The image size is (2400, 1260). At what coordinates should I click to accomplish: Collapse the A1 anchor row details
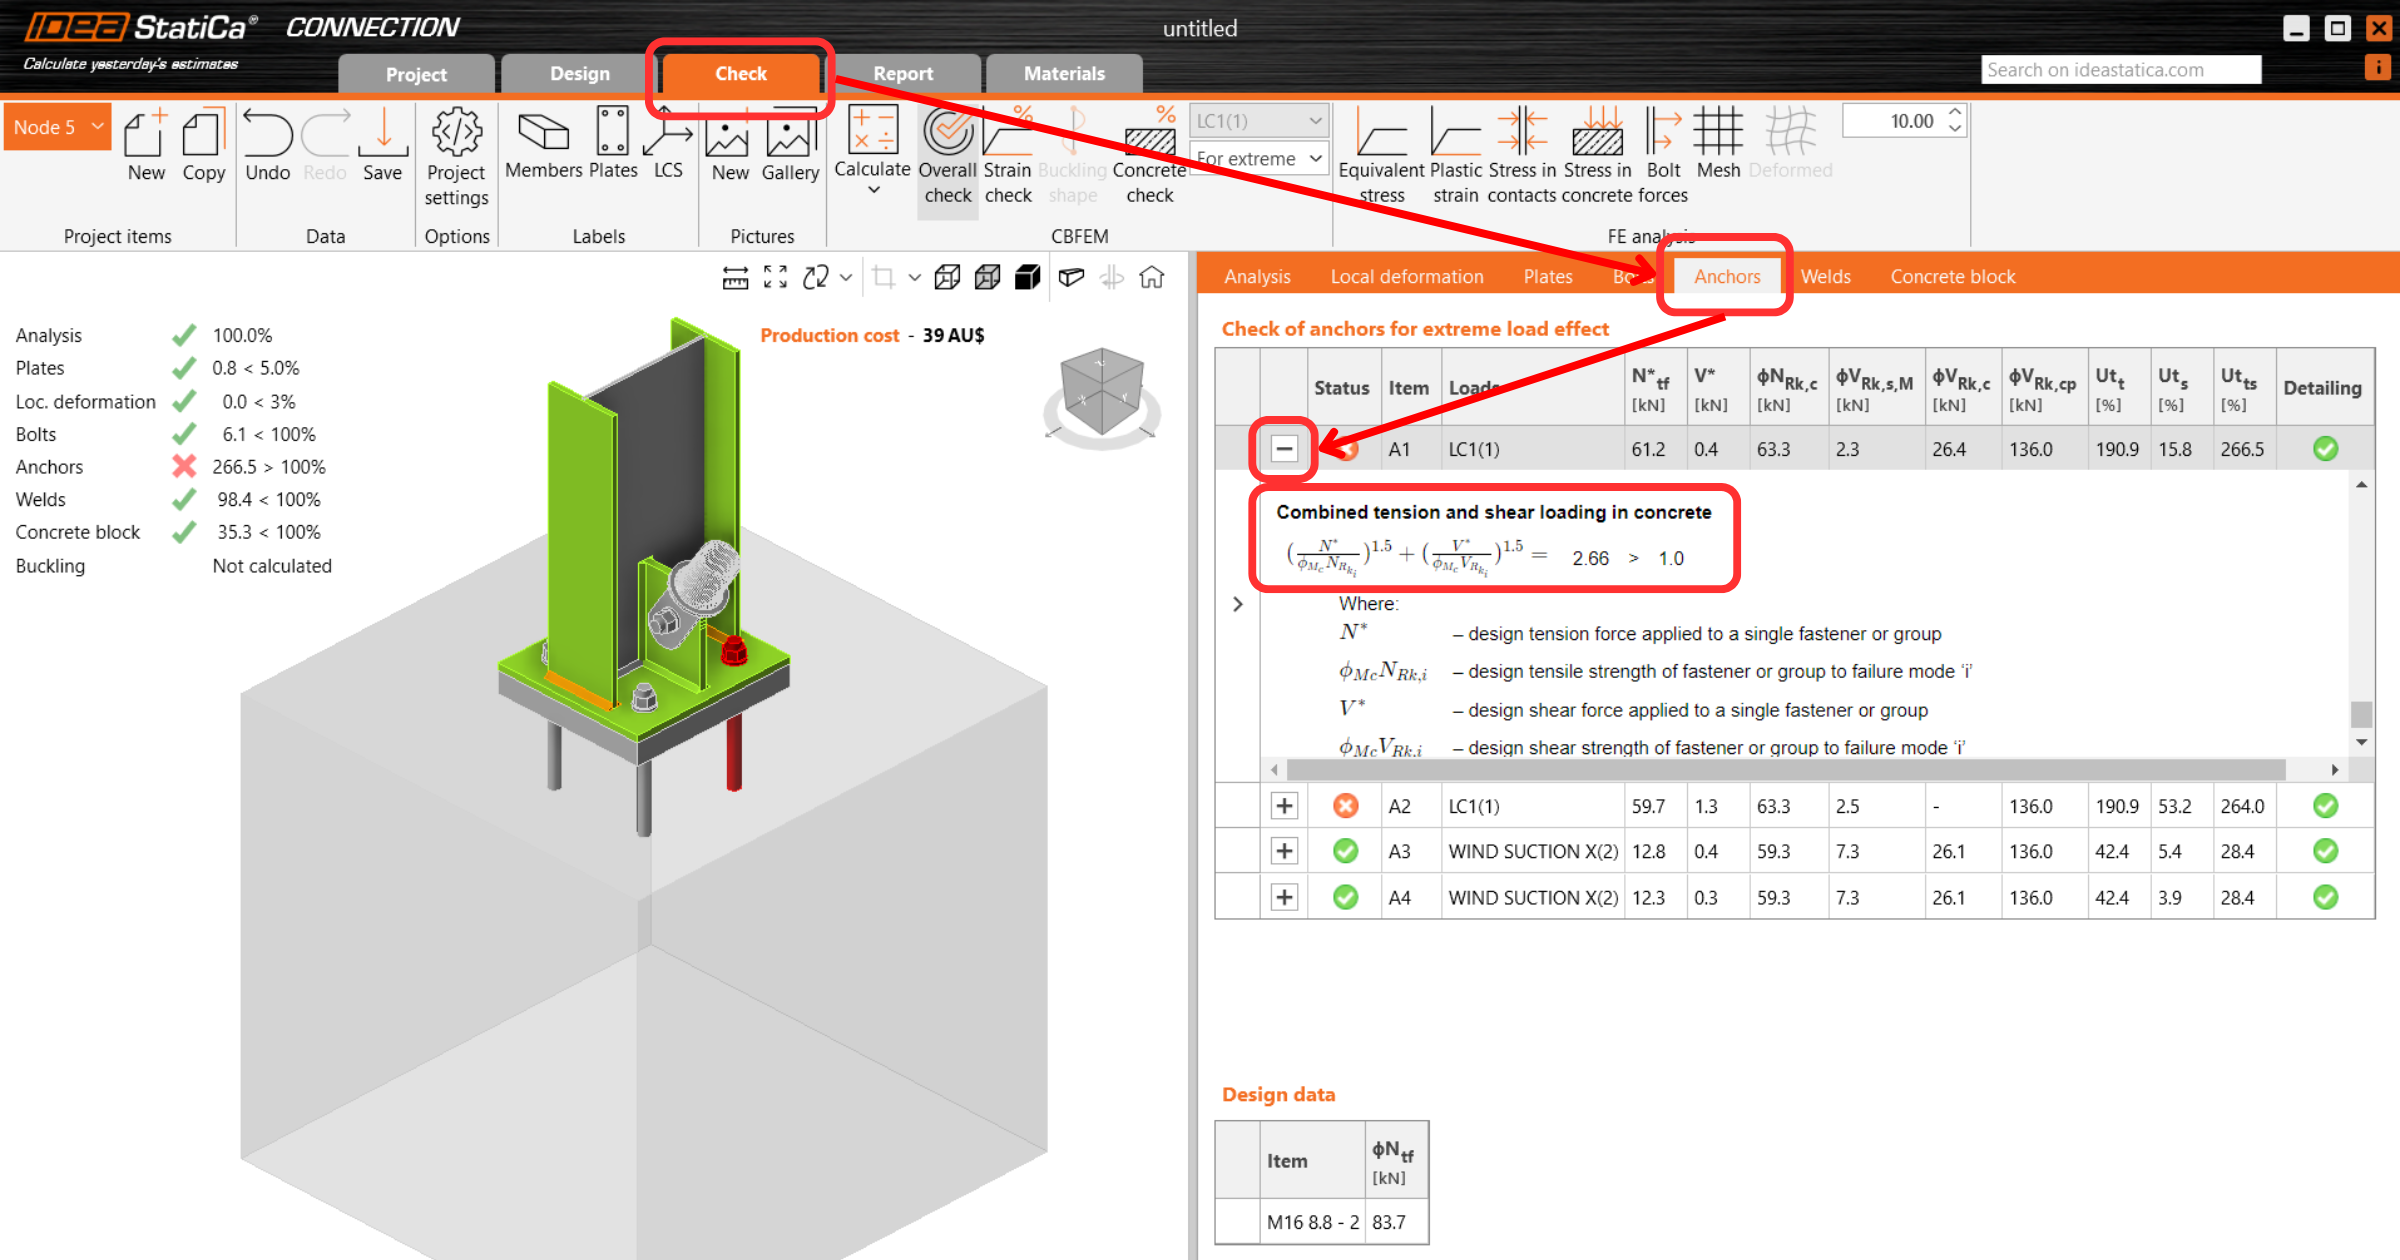[1284, 449]
